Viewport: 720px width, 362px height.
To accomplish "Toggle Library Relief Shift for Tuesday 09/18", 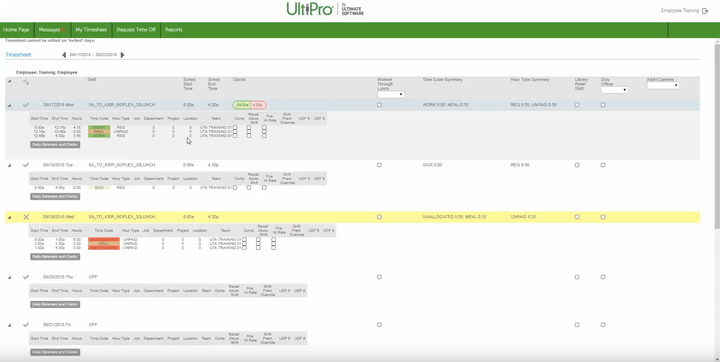I will point(577,165).
